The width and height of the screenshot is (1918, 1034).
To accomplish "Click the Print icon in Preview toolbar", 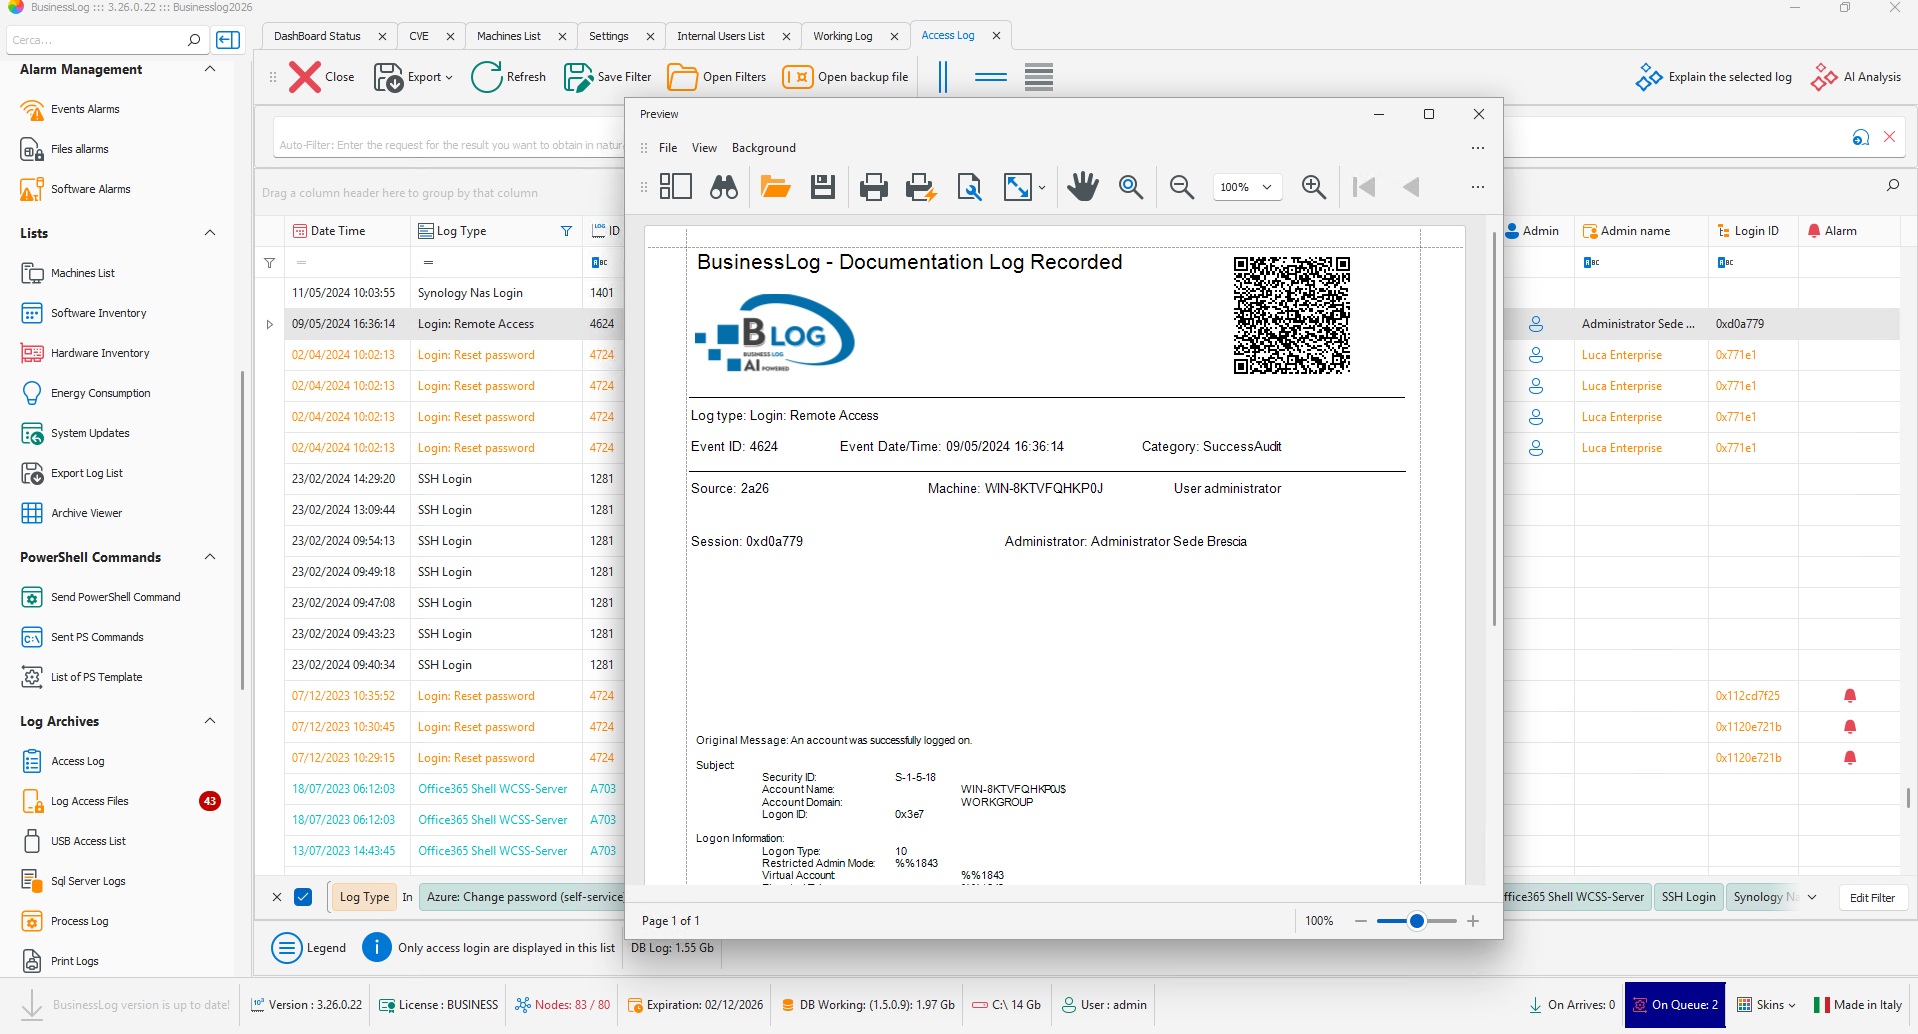I will point(873,187).
